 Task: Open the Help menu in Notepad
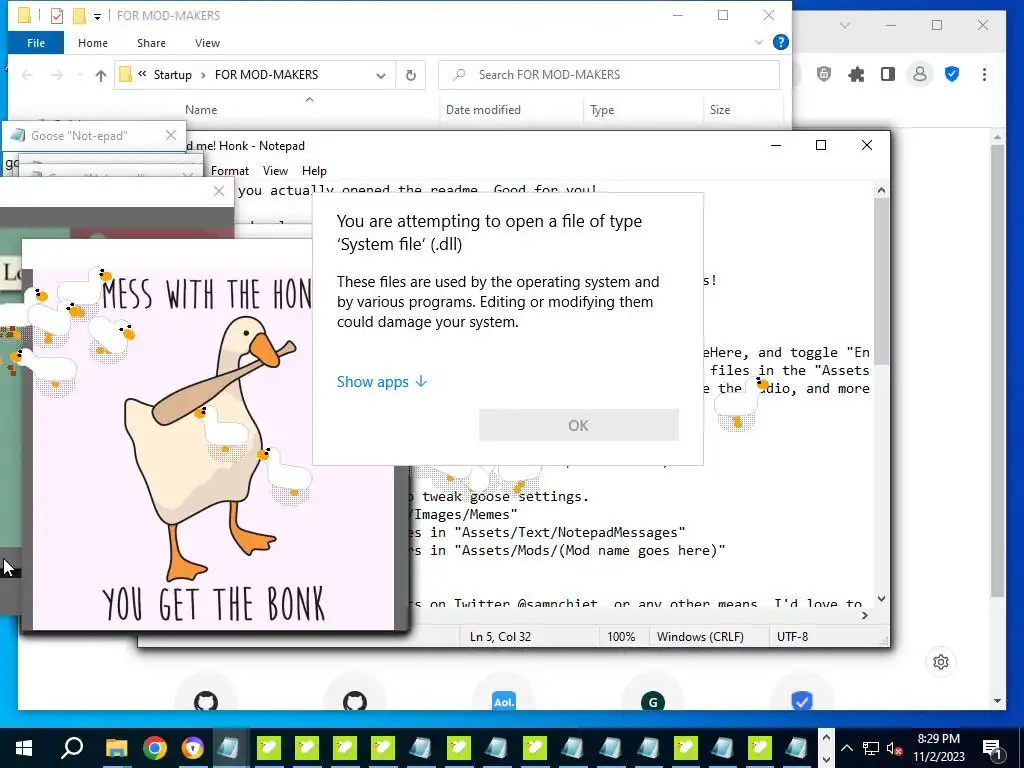coord(314,170)
